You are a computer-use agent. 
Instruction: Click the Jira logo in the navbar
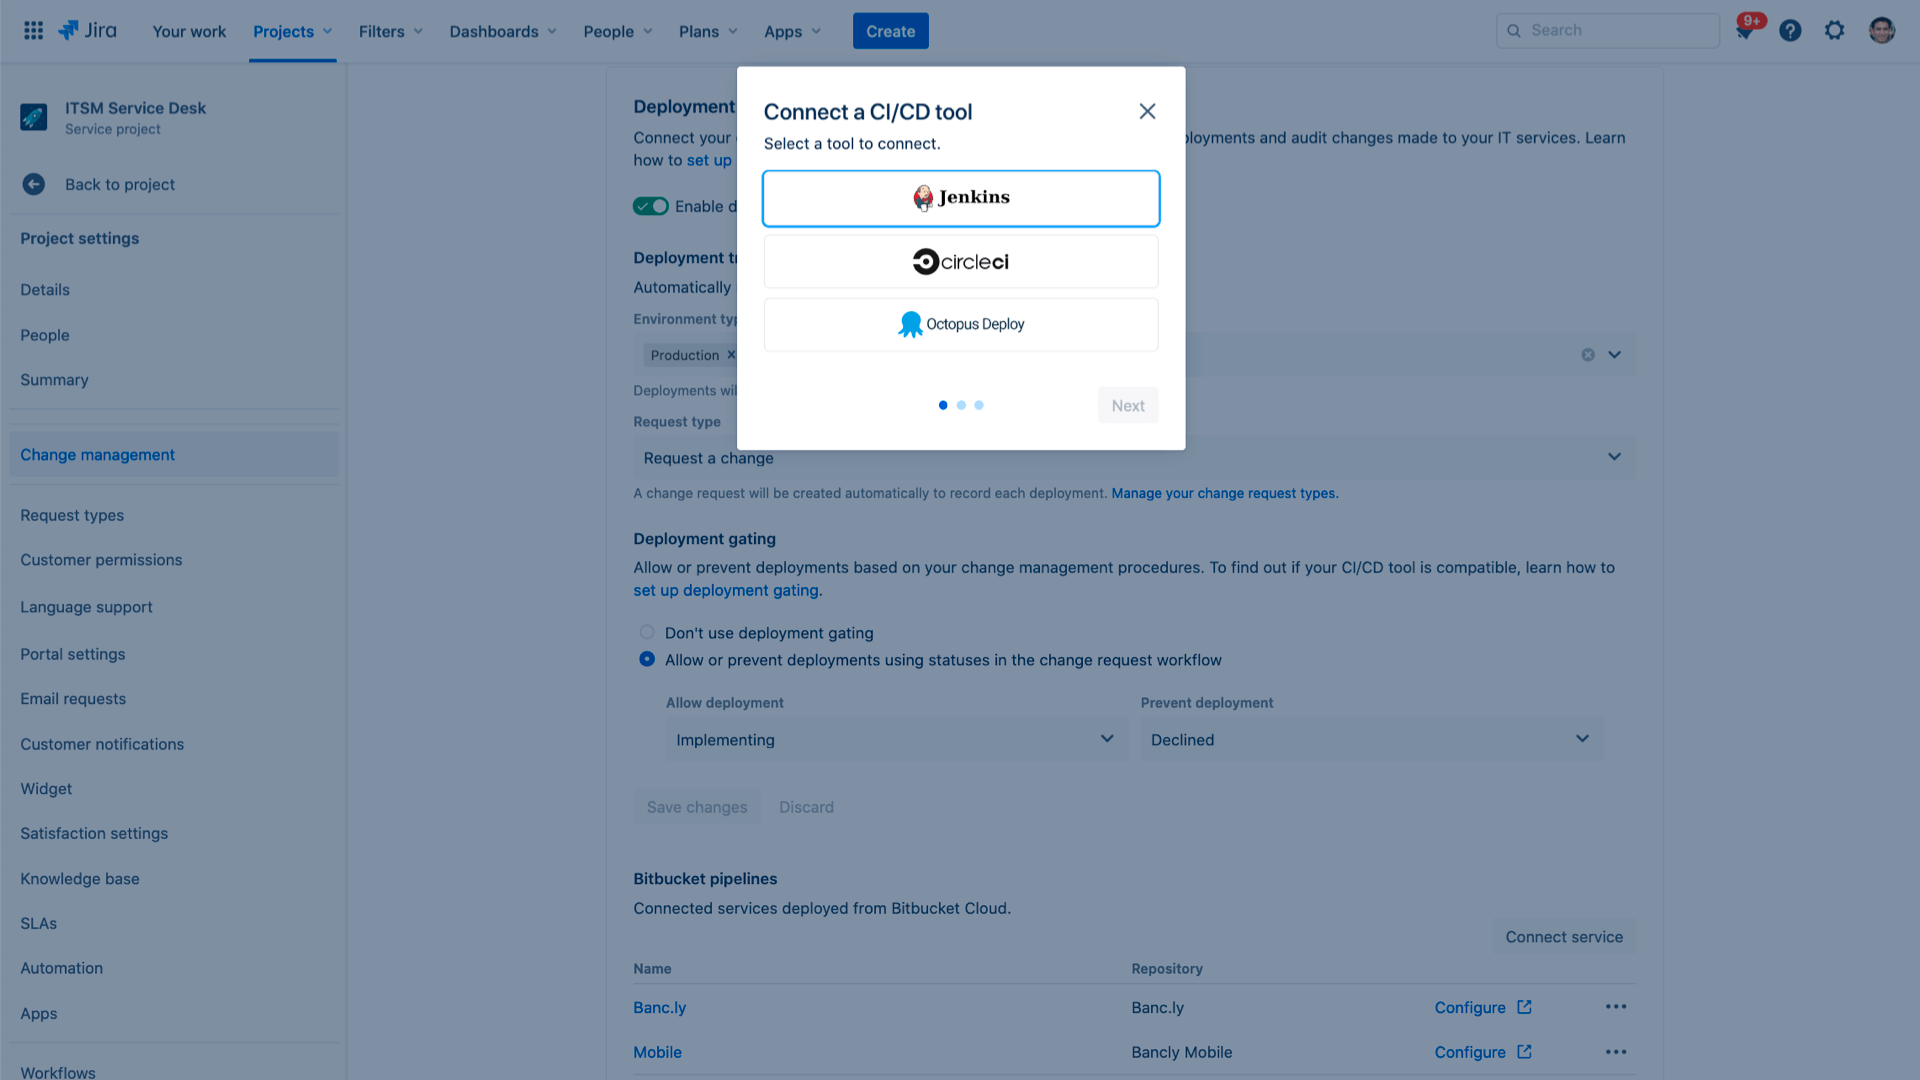(x=88, y=30)
